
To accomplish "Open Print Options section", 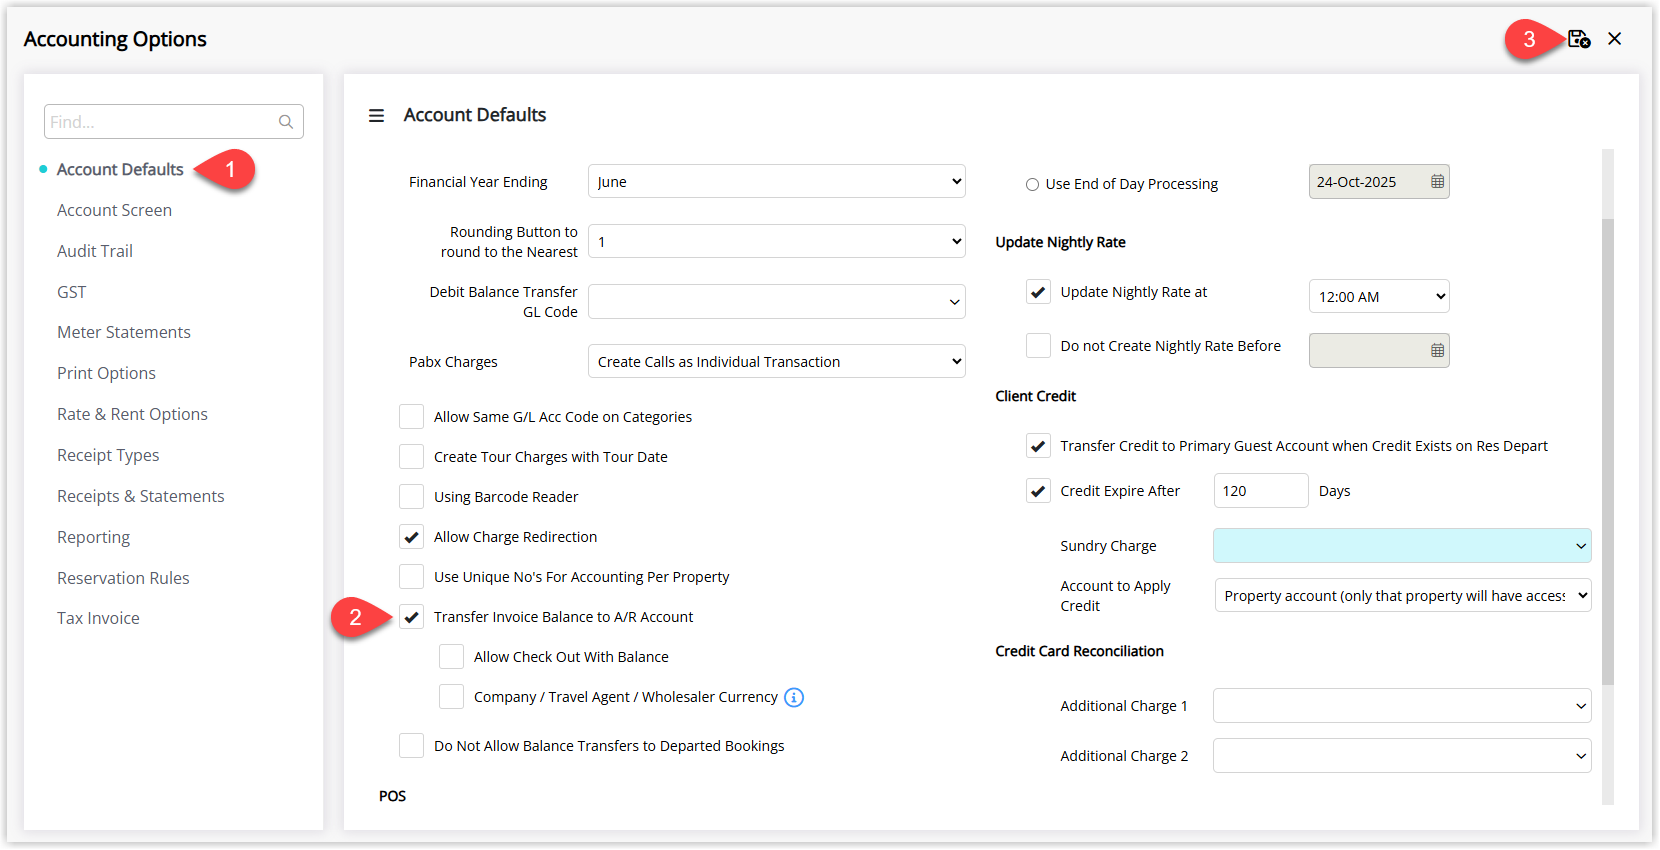I will click(106, 373).
